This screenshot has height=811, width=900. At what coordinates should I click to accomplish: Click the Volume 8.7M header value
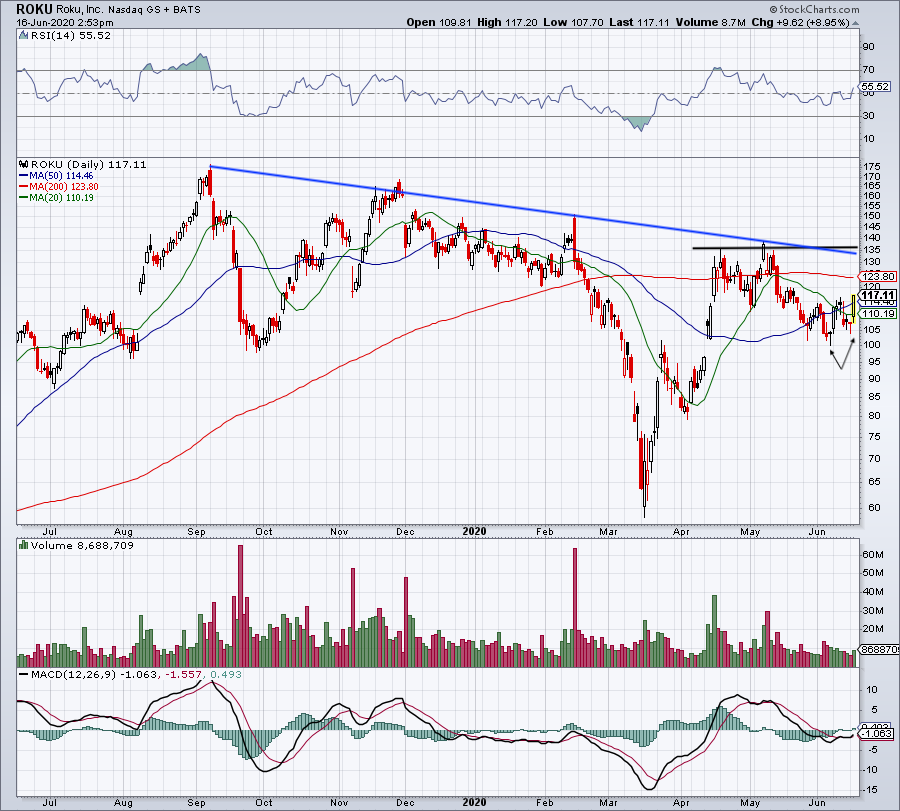tap(711, 22)
